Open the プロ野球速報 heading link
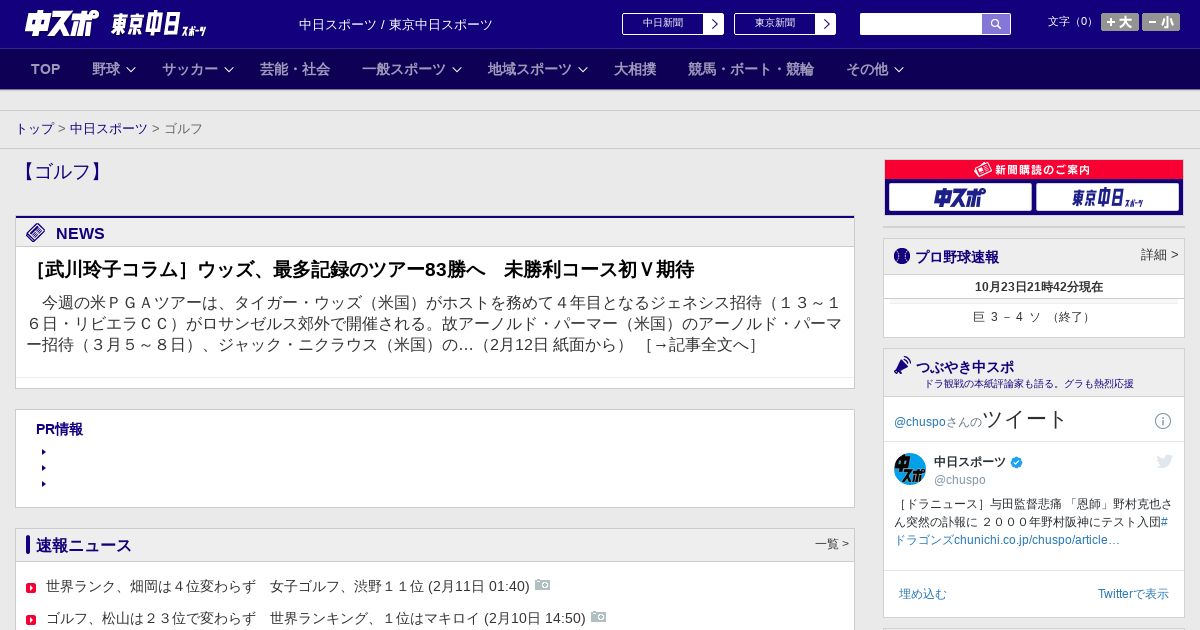 click(957, 257)
